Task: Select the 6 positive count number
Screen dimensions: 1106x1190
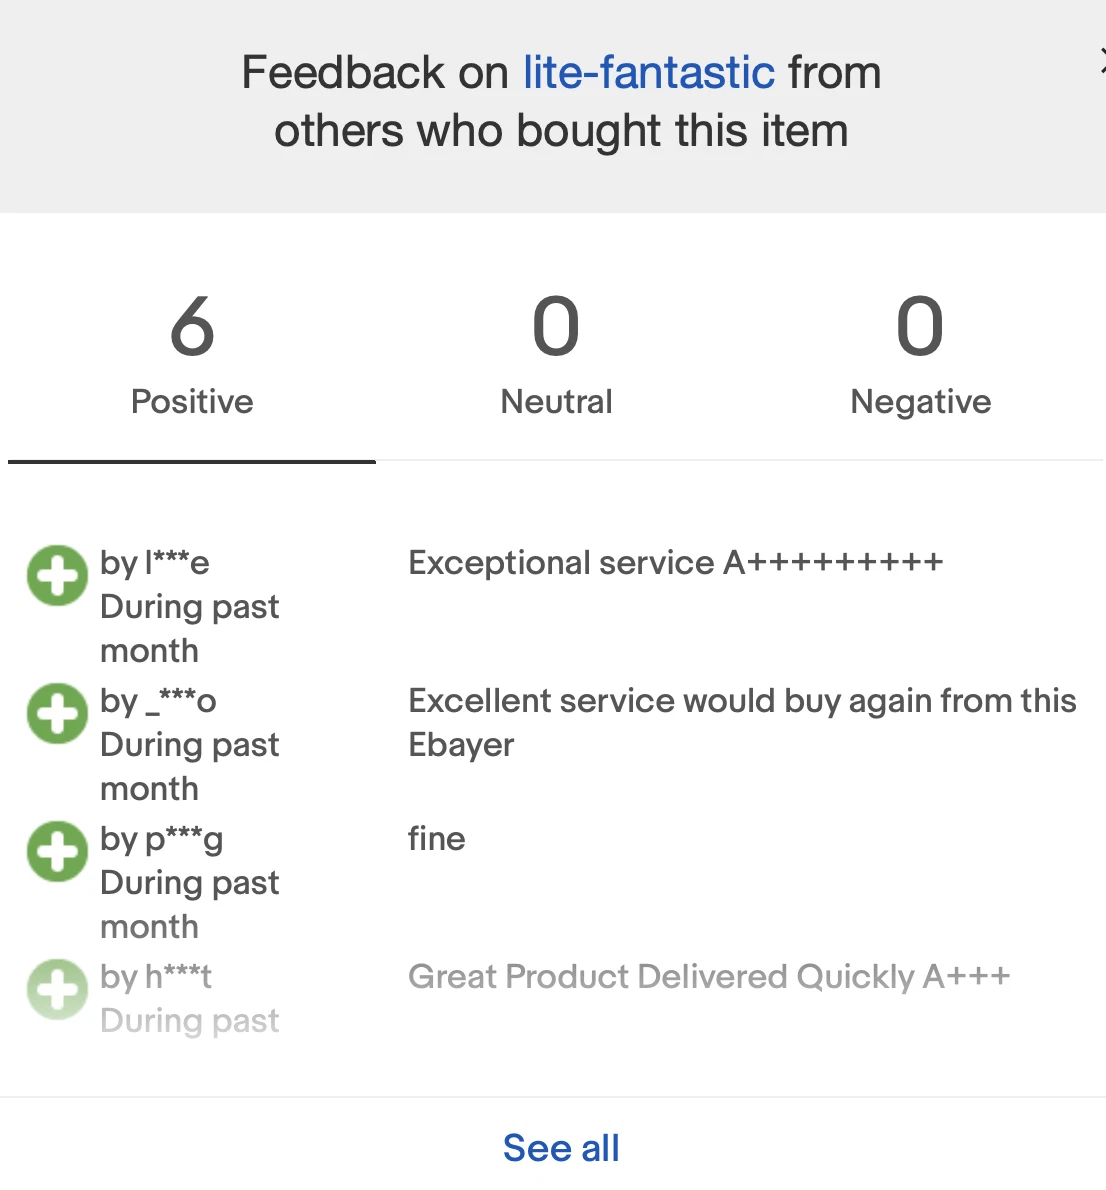Action: point(192,326)
